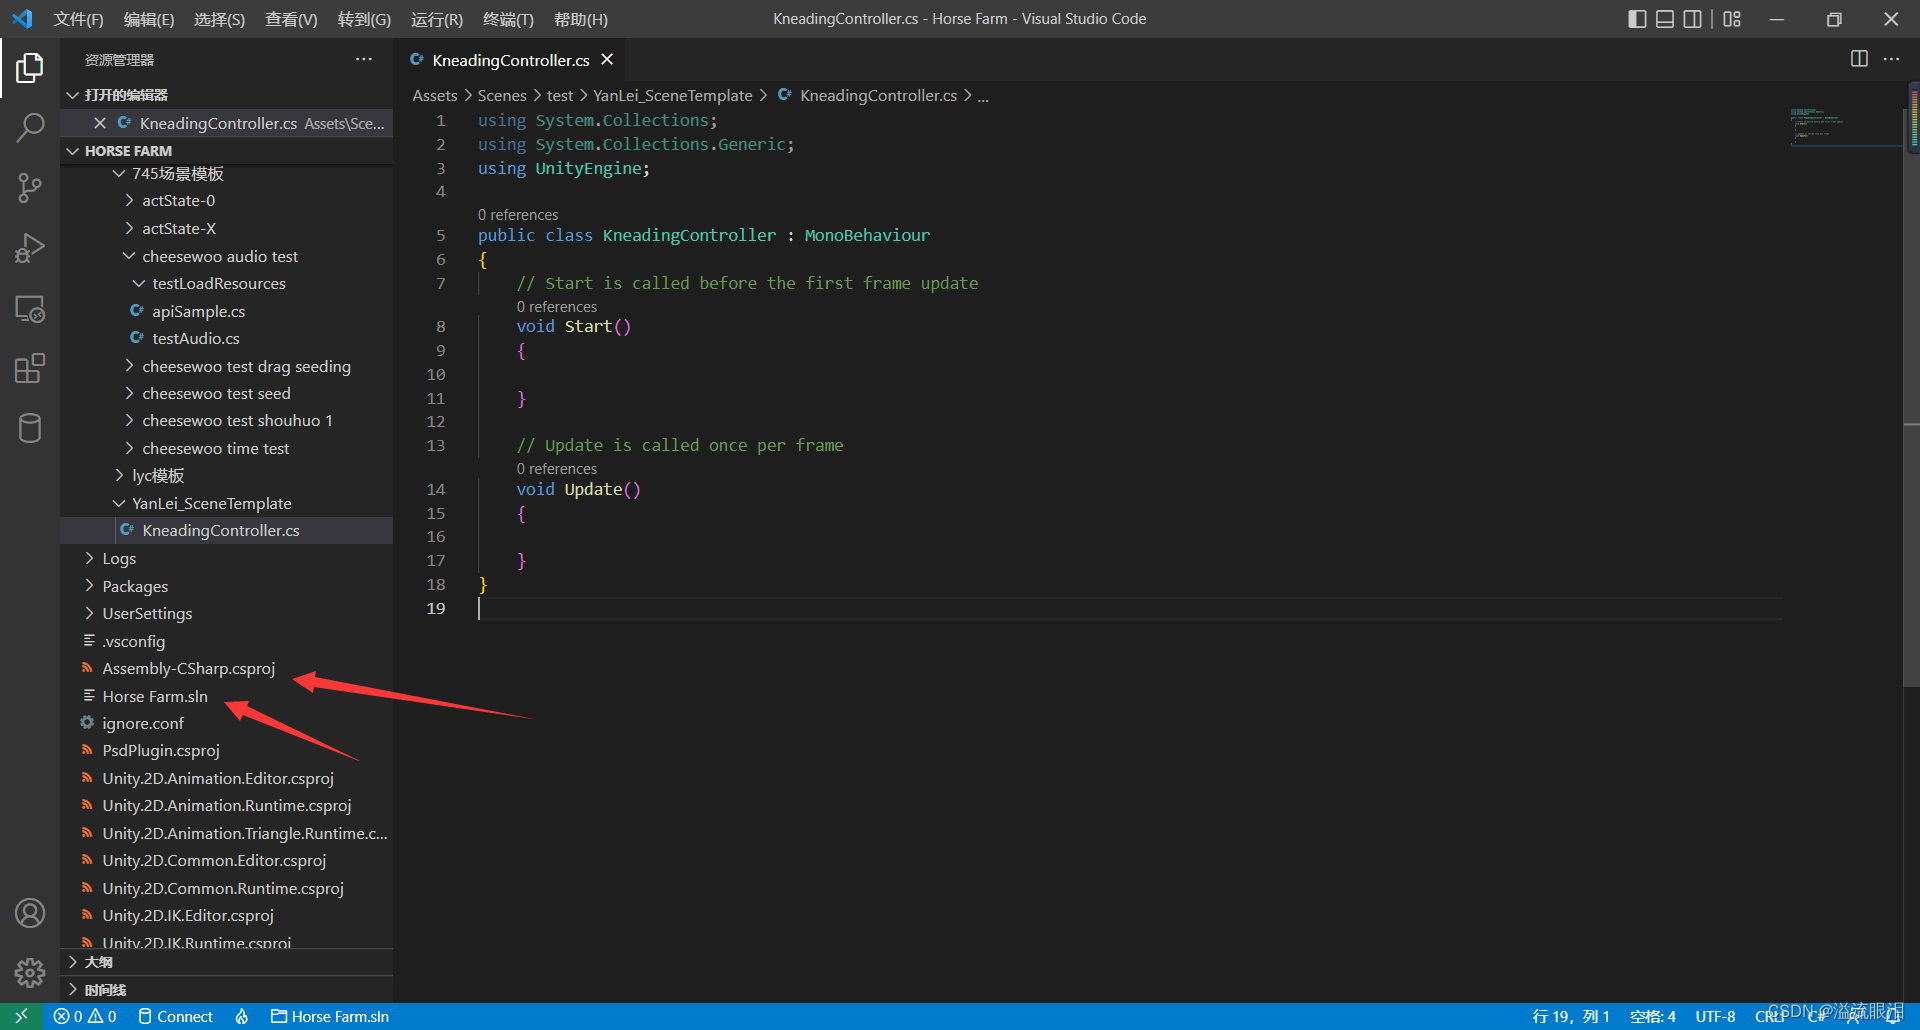Open PsdPlugin.csproj file
This screenshot has width=1920, height=1030.
pyautogui.click(x=227, y=751)
